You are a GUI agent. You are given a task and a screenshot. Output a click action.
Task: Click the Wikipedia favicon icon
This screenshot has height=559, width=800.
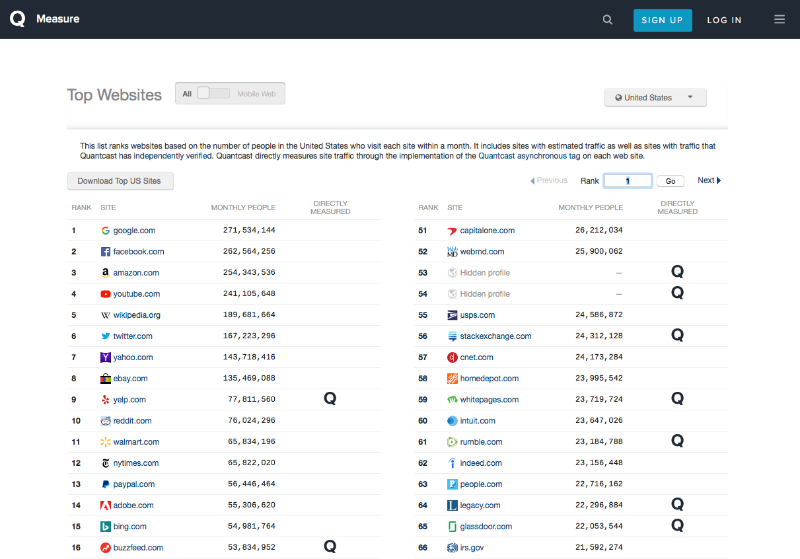[105, 315]
